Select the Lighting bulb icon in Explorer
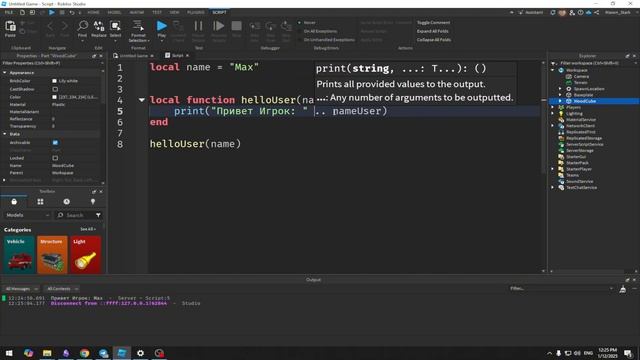 [x=561, y=113]
